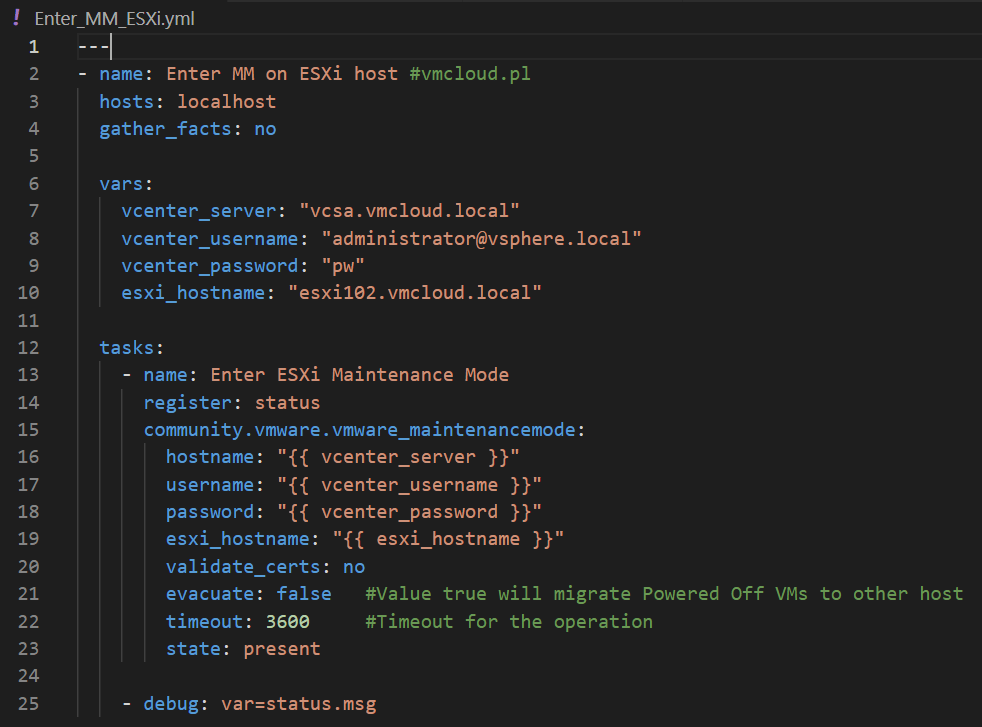Click the 'tasks:' section key
982x727 pixels.
coord(131,348)
